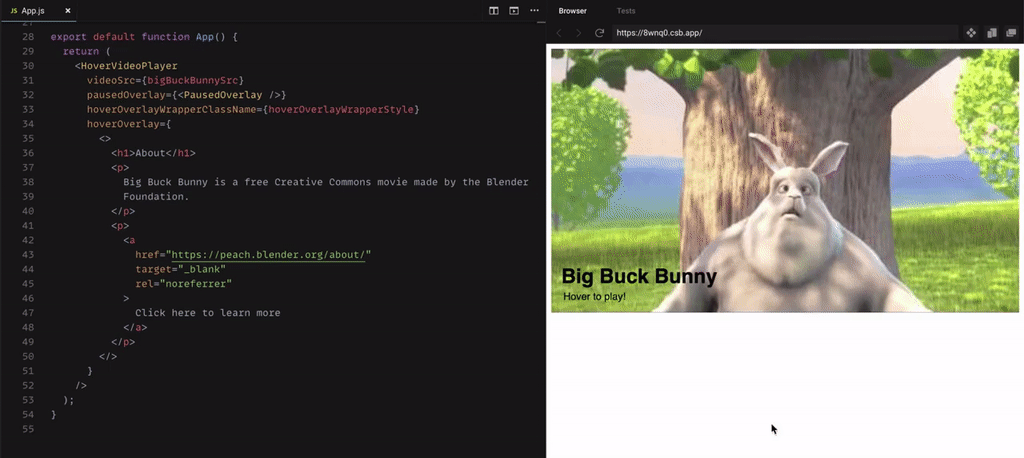Switch to the Browser tab
The image size is (1024, 458).
[573, 11]
